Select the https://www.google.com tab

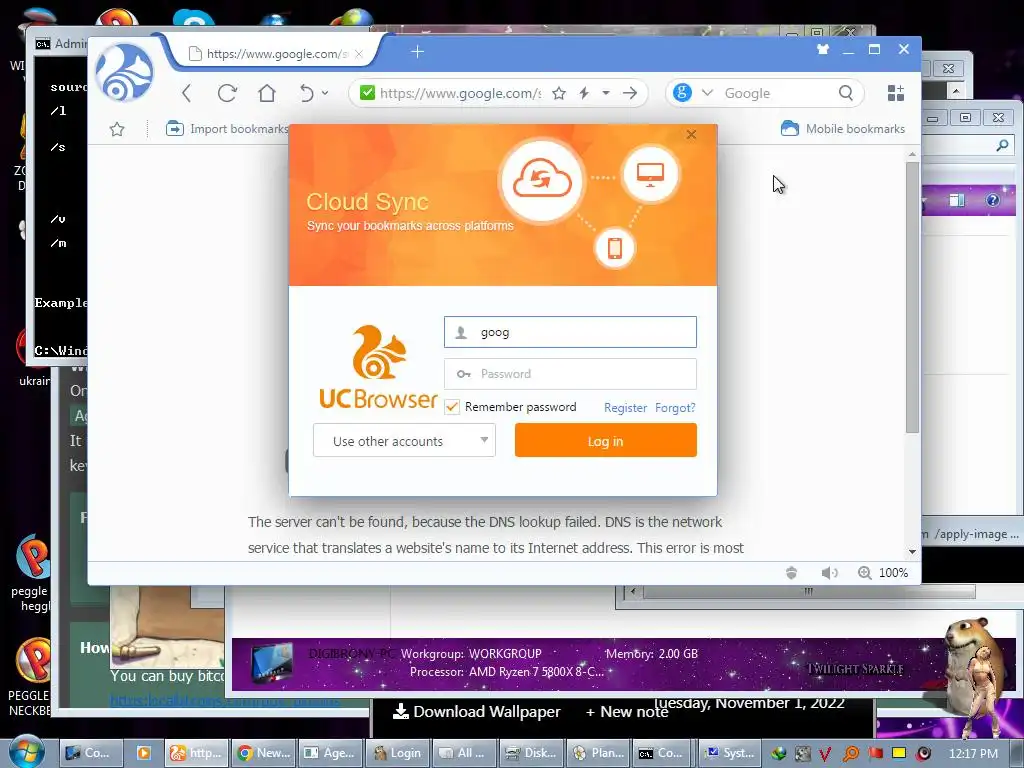coord(274,54)
